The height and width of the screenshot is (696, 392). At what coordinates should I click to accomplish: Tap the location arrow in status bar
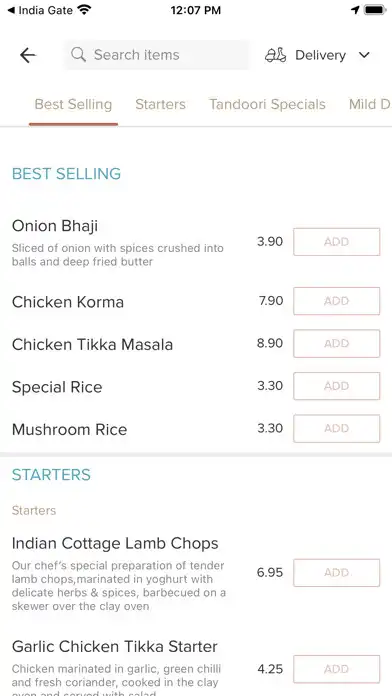pyautogui.click(x=355, y=10)
